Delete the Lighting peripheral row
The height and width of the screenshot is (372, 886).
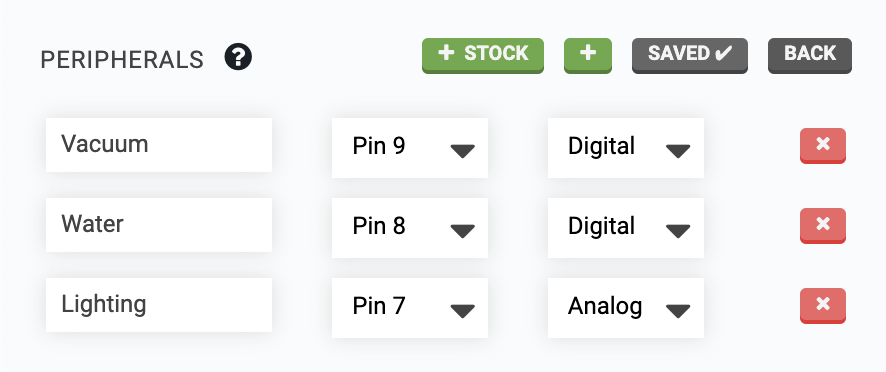point(823,306)
